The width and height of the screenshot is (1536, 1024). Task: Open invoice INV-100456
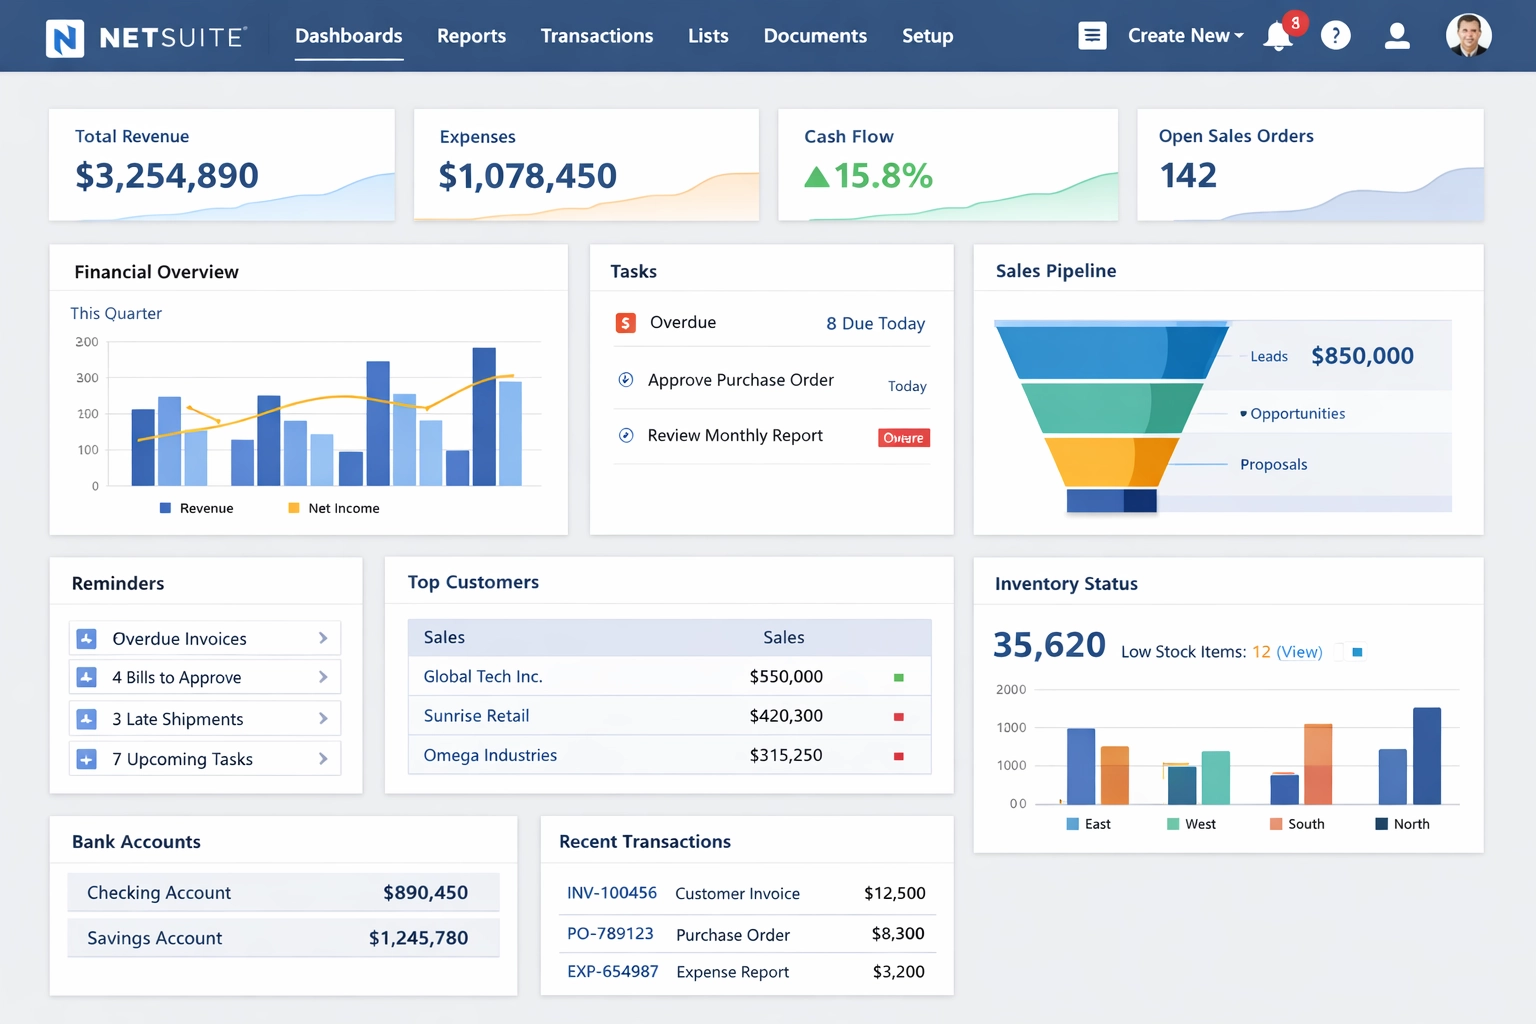[x=612, y=893]
